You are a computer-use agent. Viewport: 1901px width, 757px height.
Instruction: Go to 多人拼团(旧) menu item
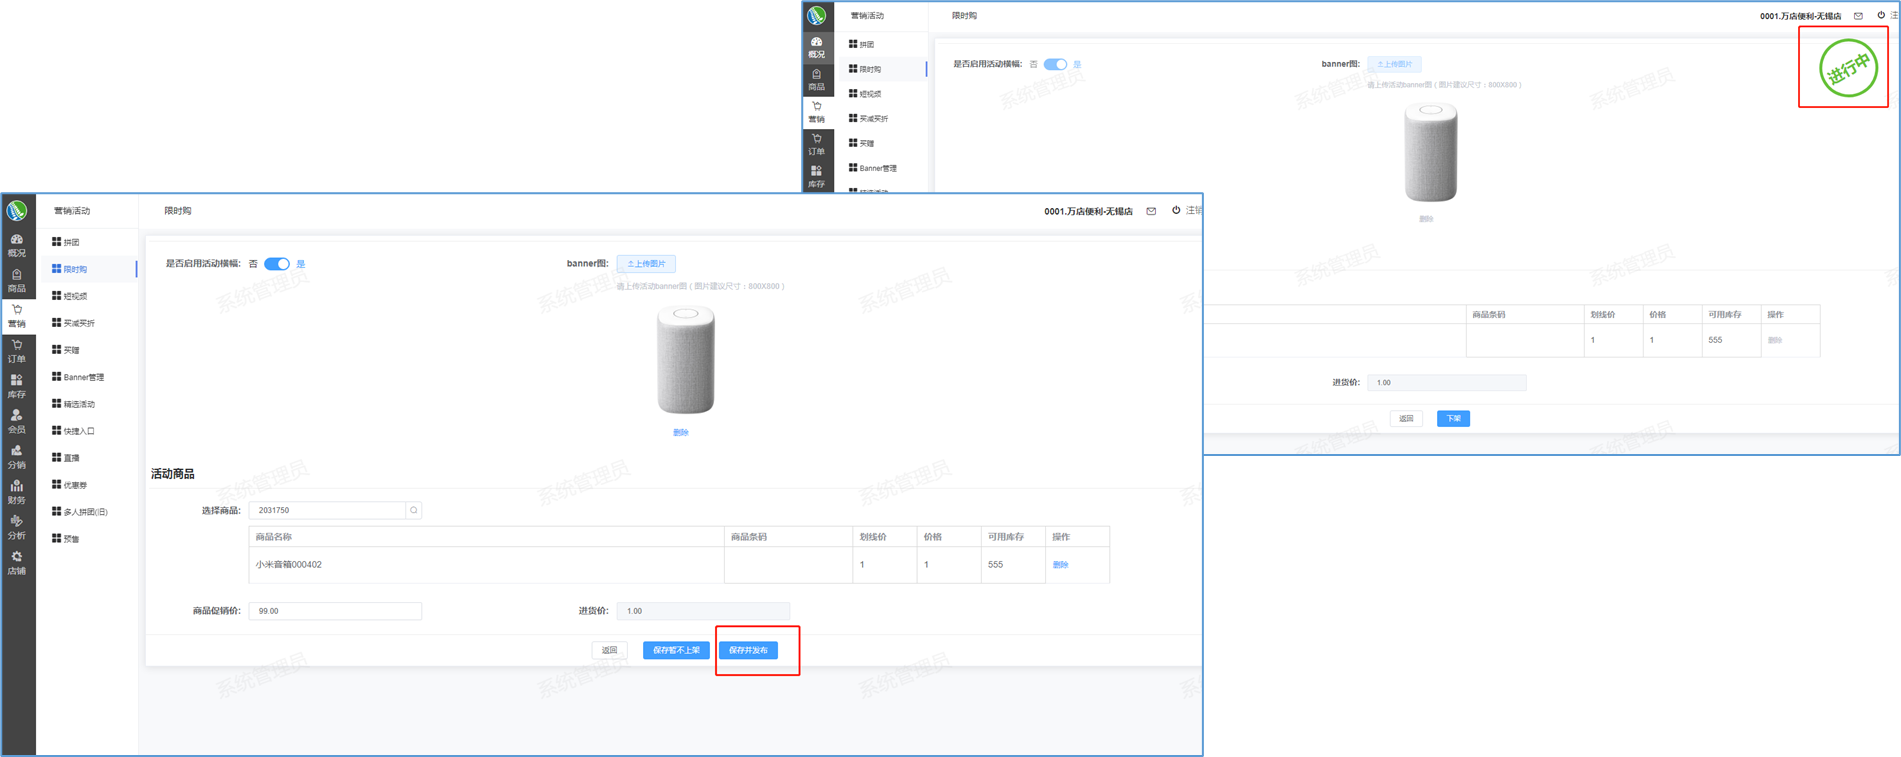point(85,512)
